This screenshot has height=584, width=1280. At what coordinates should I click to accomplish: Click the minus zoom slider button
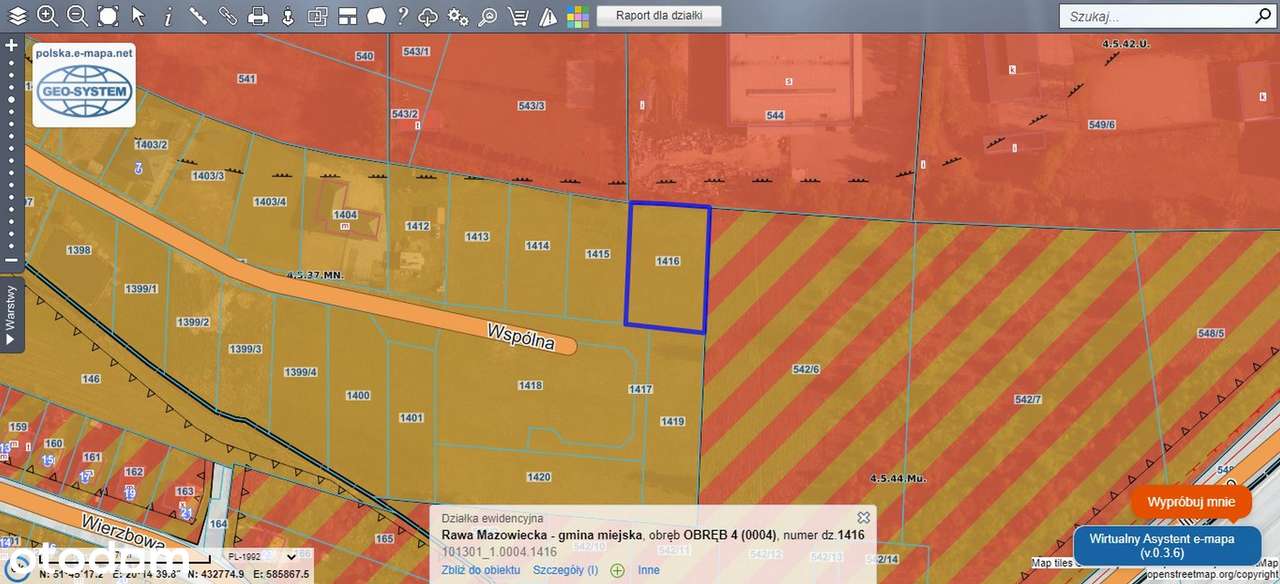[12, 261]
